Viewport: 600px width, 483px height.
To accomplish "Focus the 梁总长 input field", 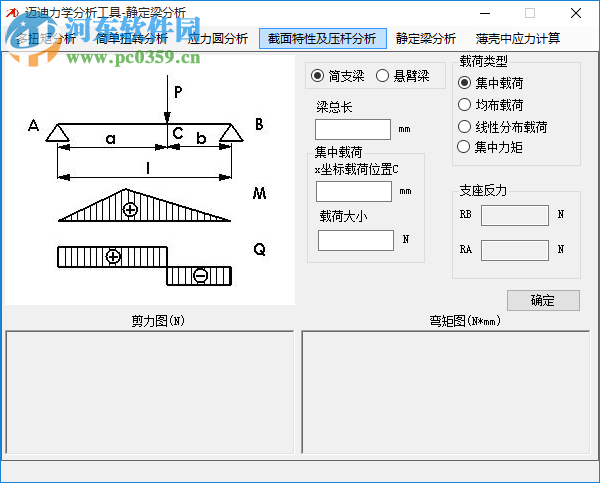I will (353, 129).
